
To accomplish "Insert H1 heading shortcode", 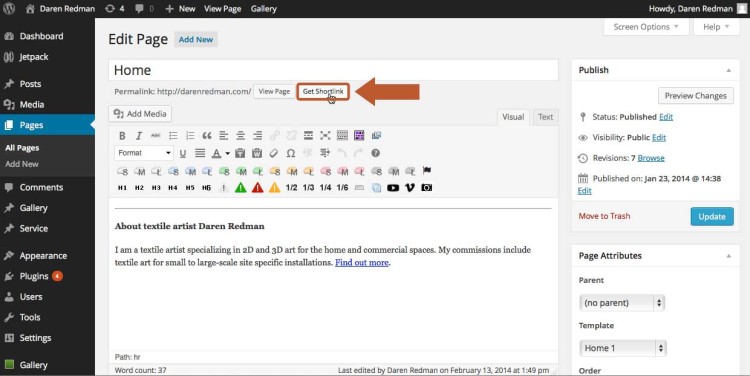I will pos(122,188).
